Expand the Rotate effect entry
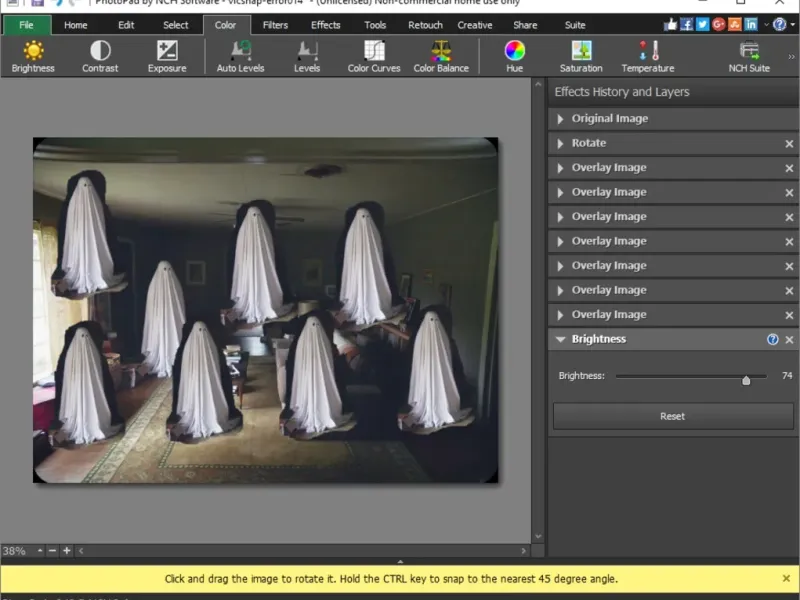Screen dimensions: 800x600 tap(560, 143)
